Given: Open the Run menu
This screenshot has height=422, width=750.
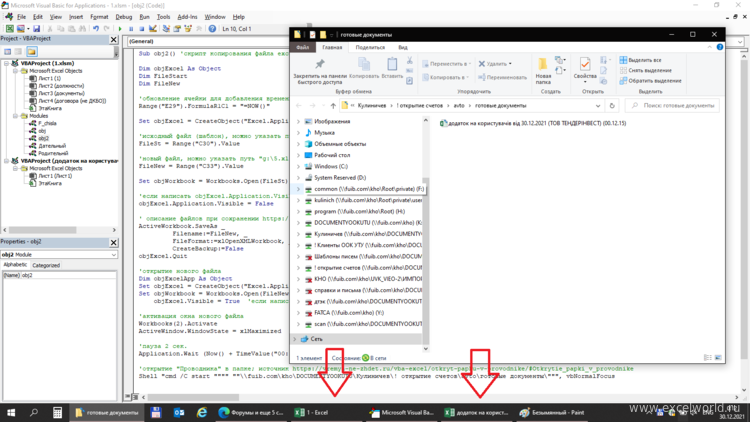Looking at the screenshot, I should 144,17.
